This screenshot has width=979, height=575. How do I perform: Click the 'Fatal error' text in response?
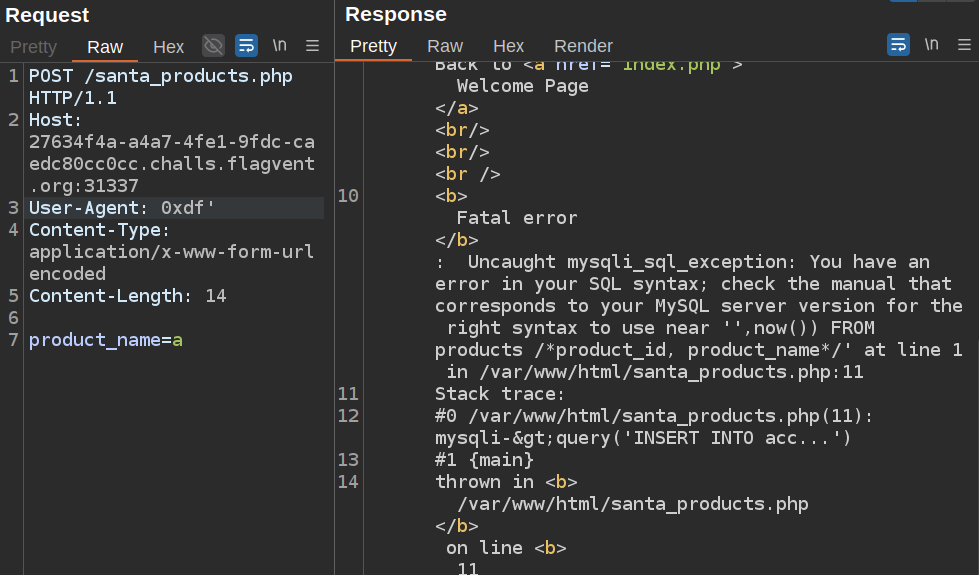(516, 218)
